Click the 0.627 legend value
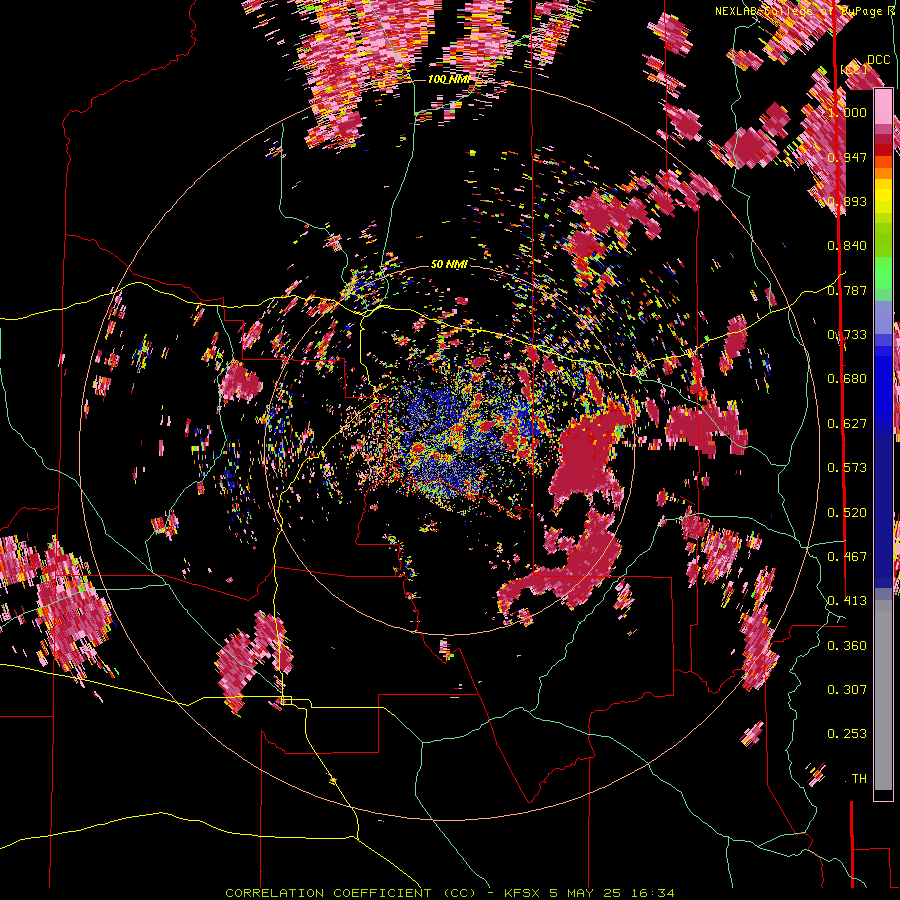 pyautogui.click(x=847, y=424)
